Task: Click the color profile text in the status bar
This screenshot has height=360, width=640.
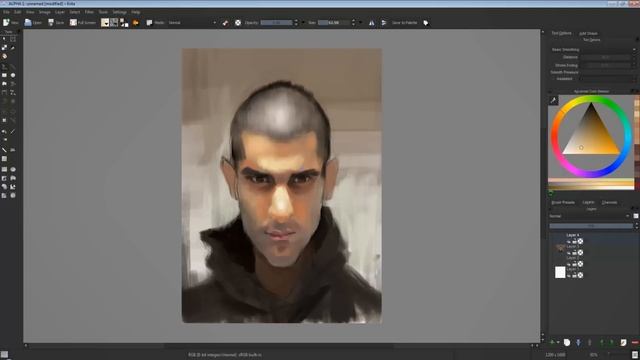Action: [x=225, y=355]
